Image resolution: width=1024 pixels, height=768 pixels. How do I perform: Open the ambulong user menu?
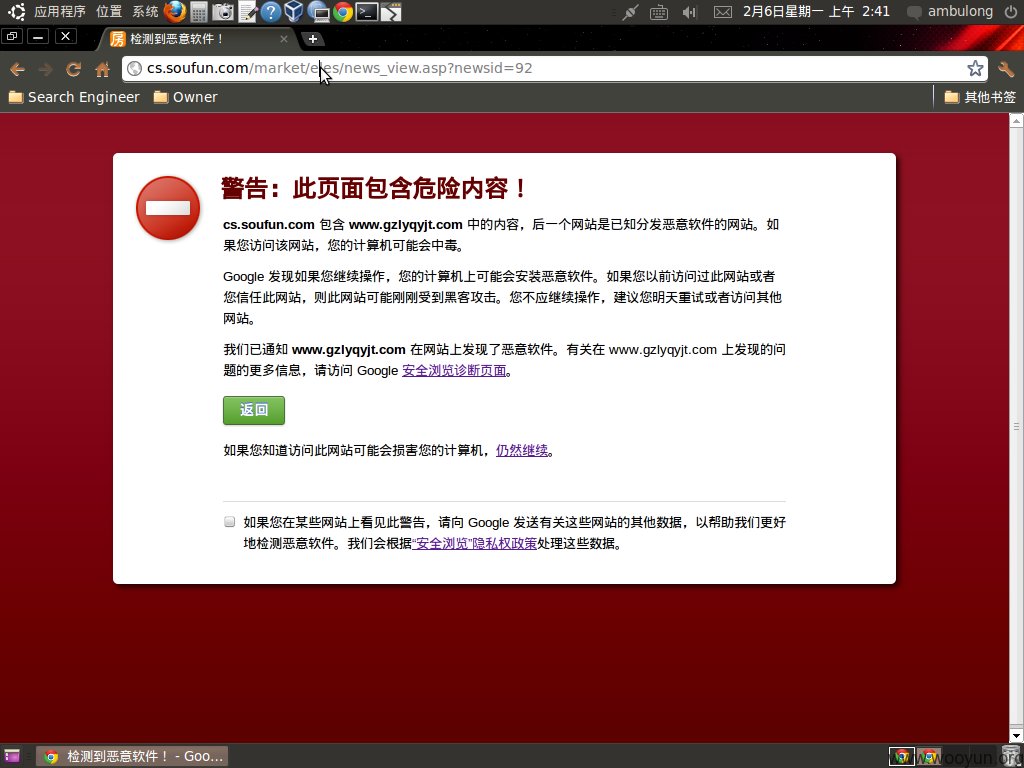coord(951,12)
